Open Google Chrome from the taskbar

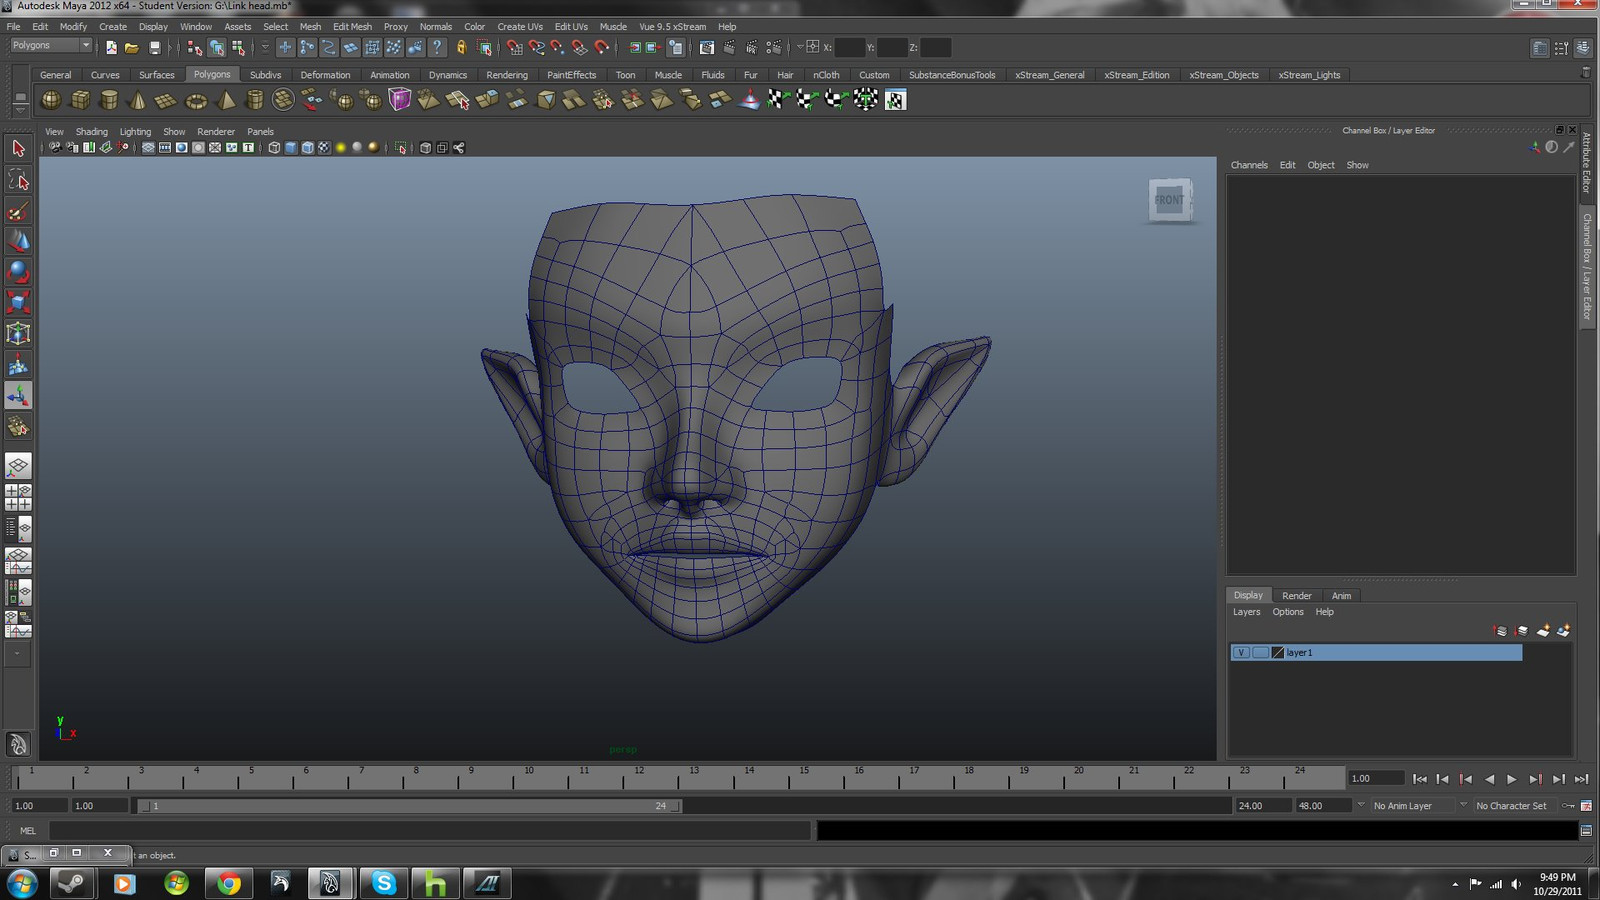coord(228,883)
